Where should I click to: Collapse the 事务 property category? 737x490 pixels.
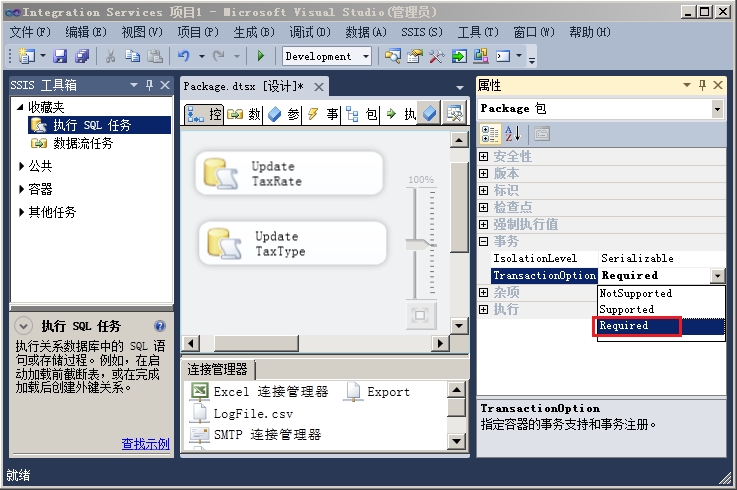(x=484, y=241)
